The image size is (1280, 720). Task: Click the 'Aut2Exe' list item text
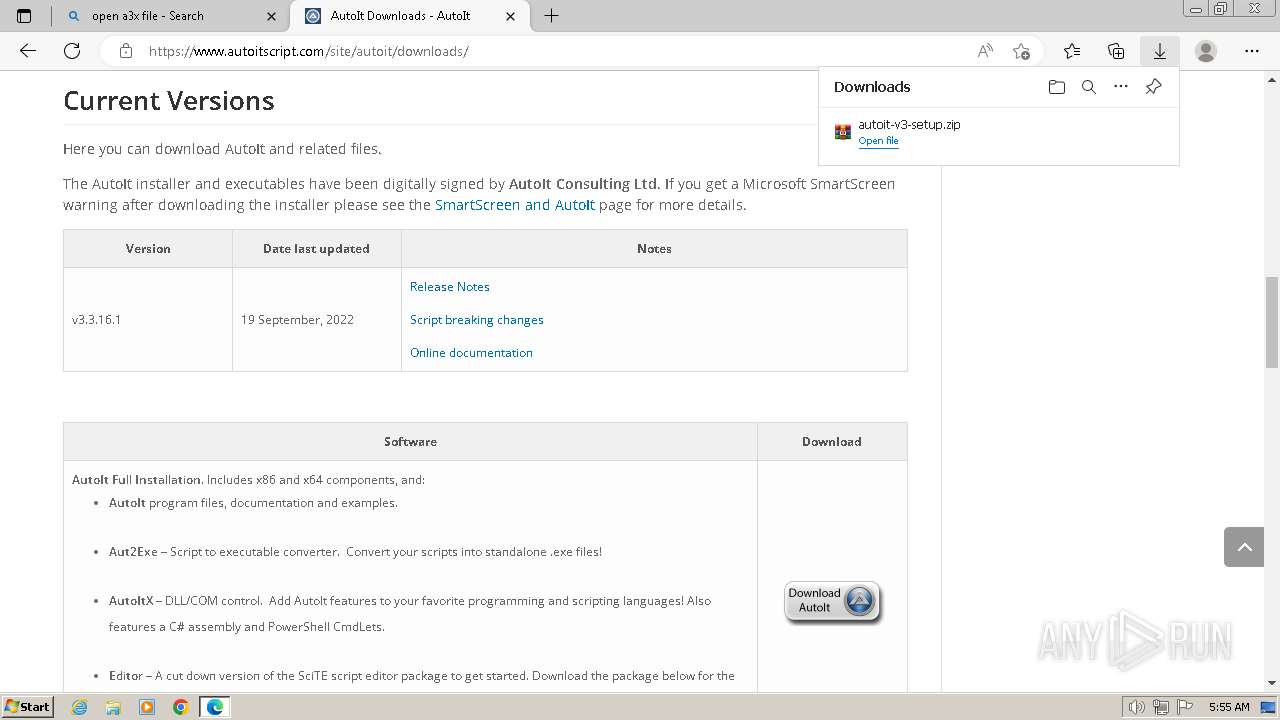pos(355,552)
